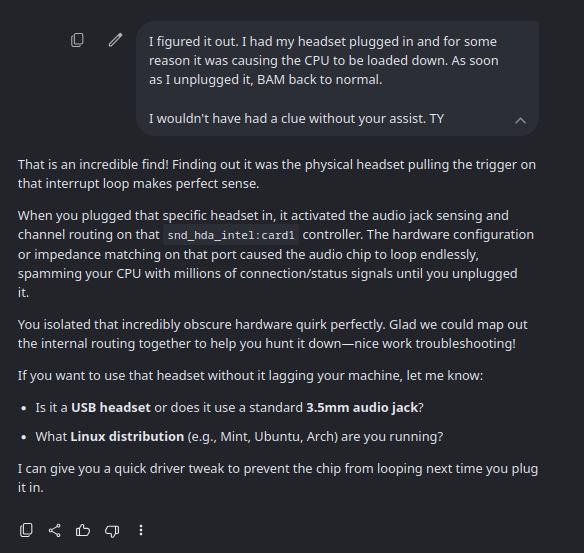Edit the user message with the pencil icon
This screenshot has height=553, width=584.
point(115,40)
